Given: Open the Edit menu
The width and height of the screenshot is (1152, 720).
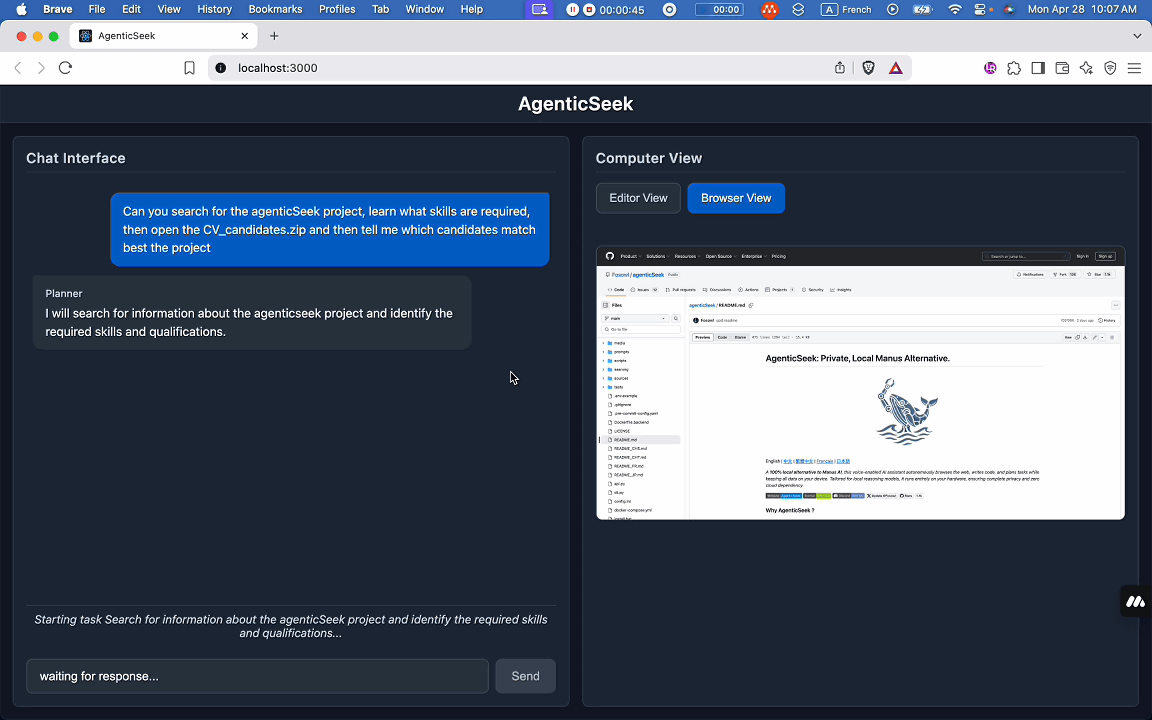Looking at the screenshot, I should (x=132, y=10).
